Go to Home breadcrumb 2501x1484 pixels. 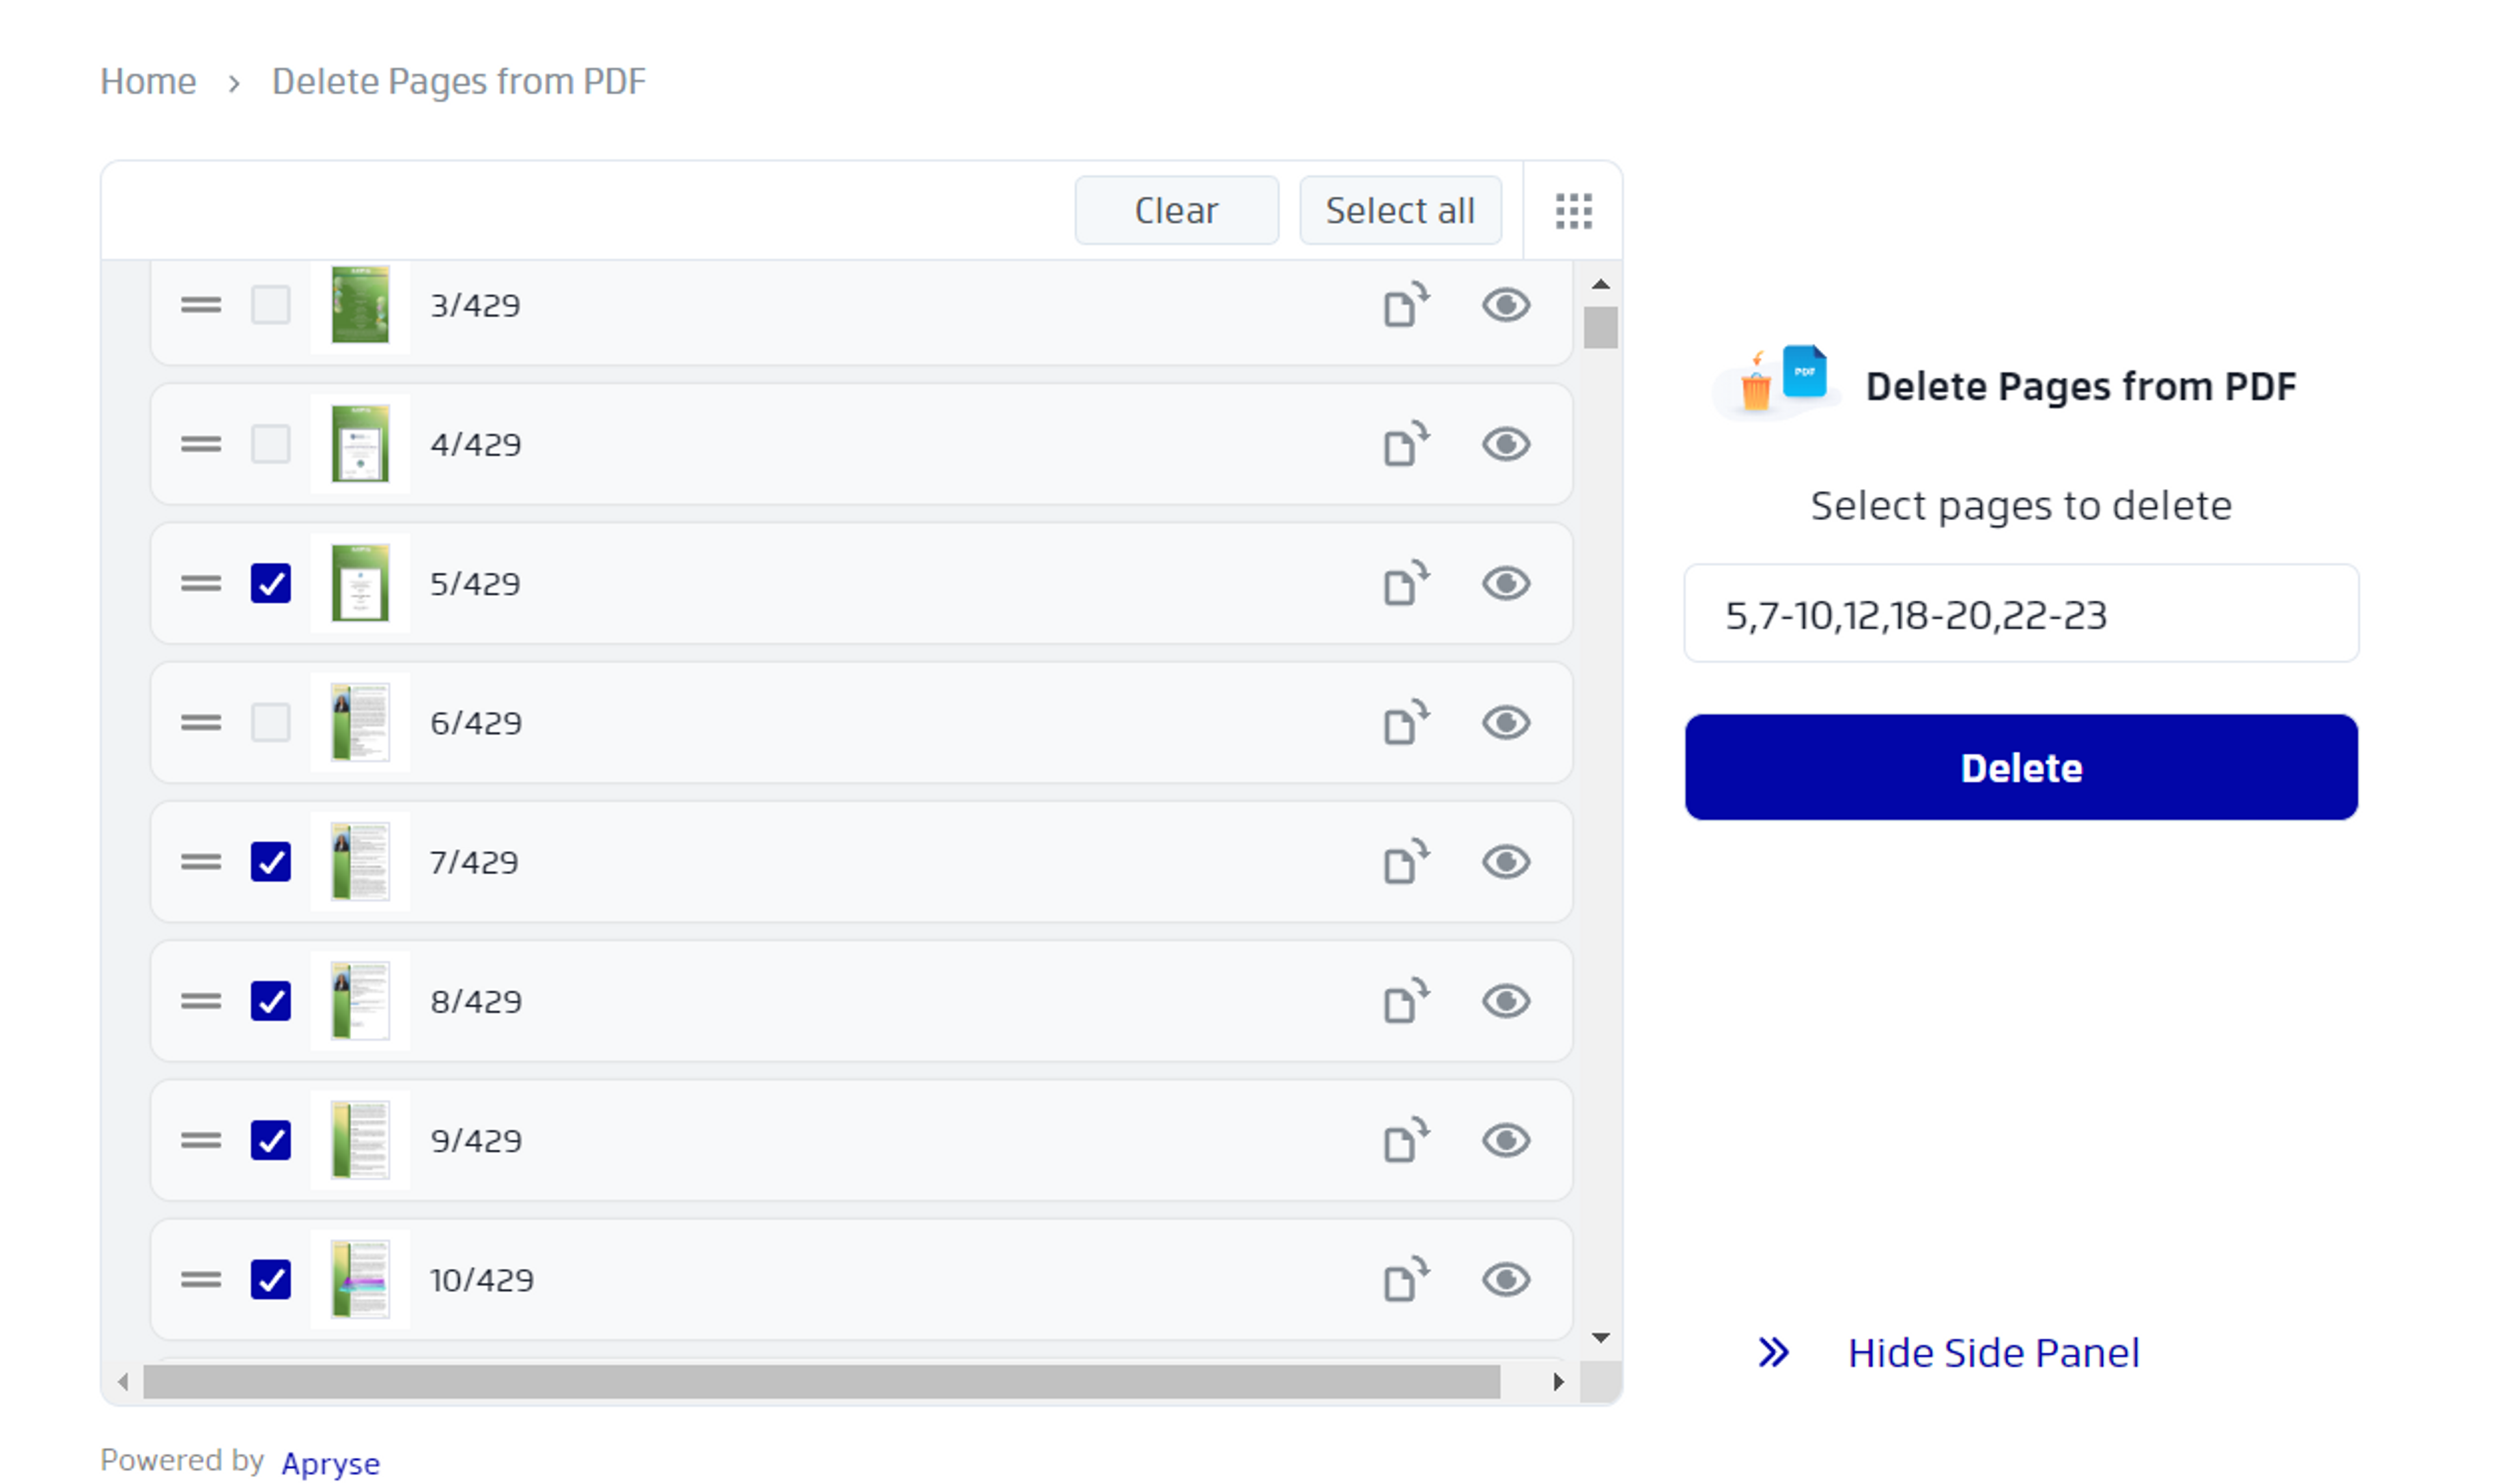[148, 82]
